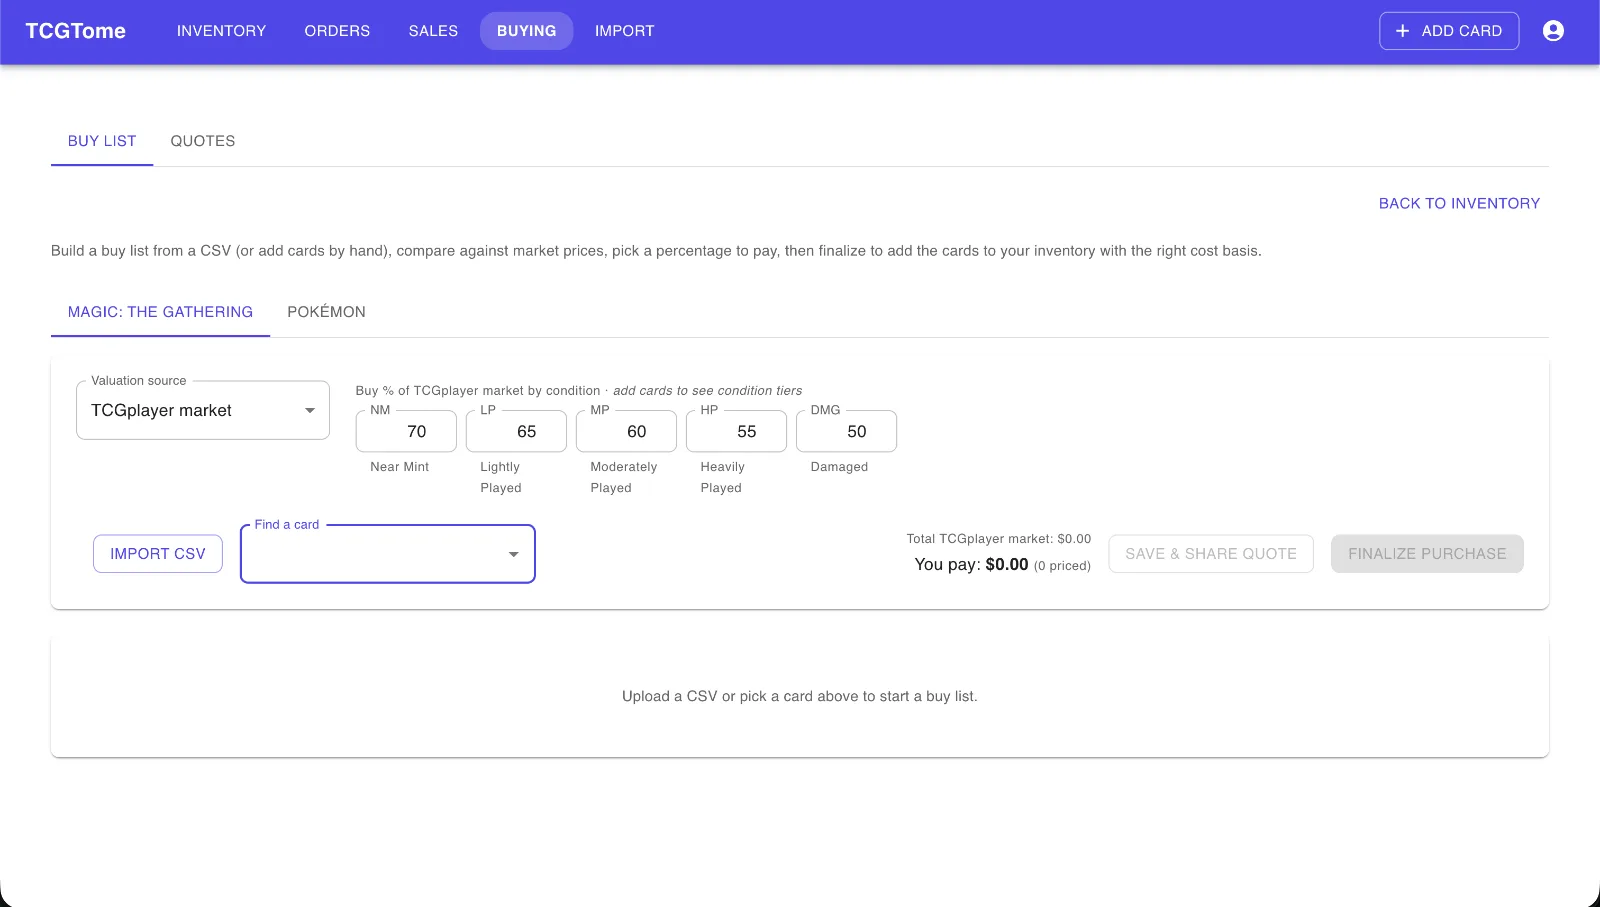Open the Inventory section
The width and height of the screenshot is (1600, 907).
(x=222, y=31)
